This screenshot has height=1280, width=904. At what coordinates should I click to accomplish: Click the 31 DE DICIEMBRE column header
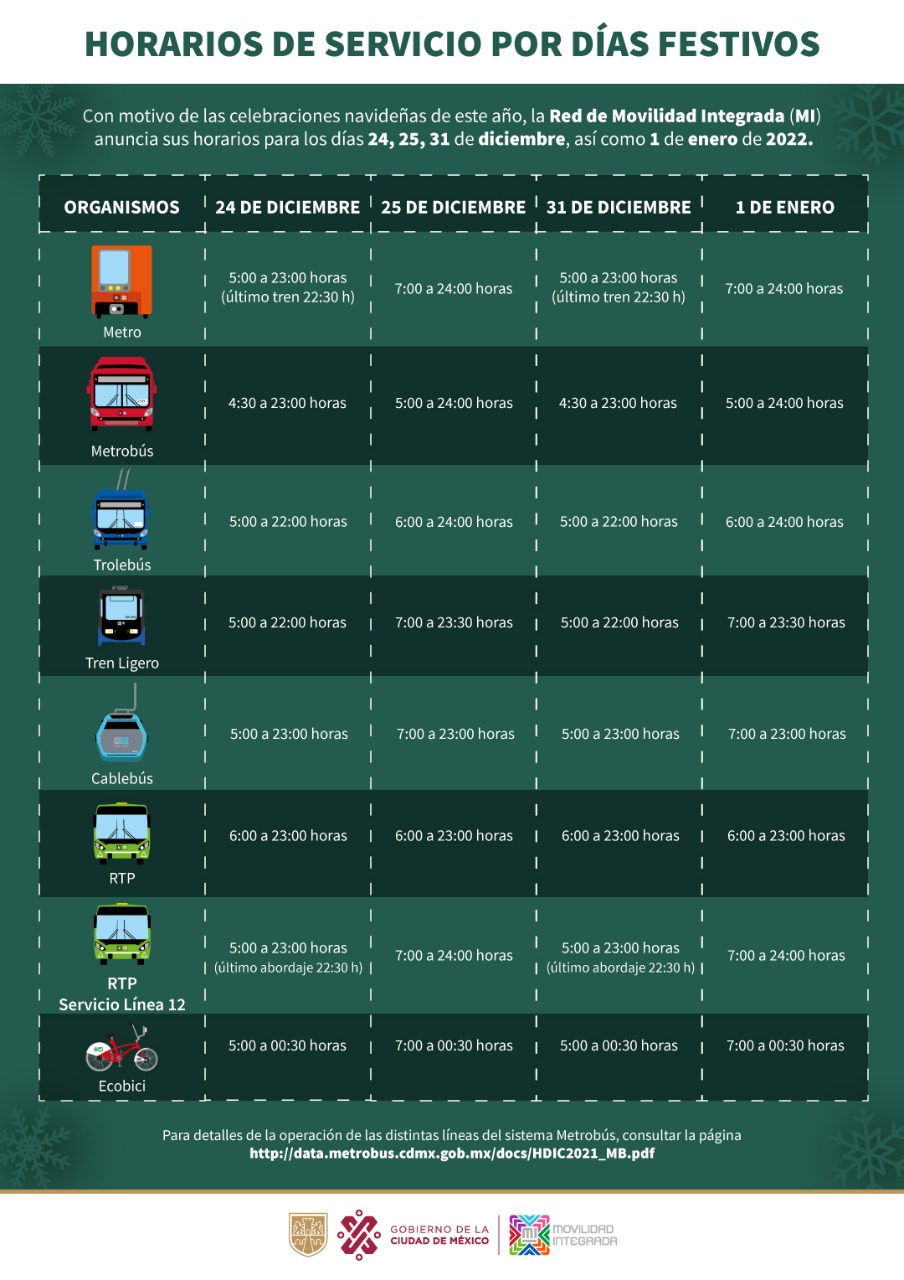tap(618, 207)
